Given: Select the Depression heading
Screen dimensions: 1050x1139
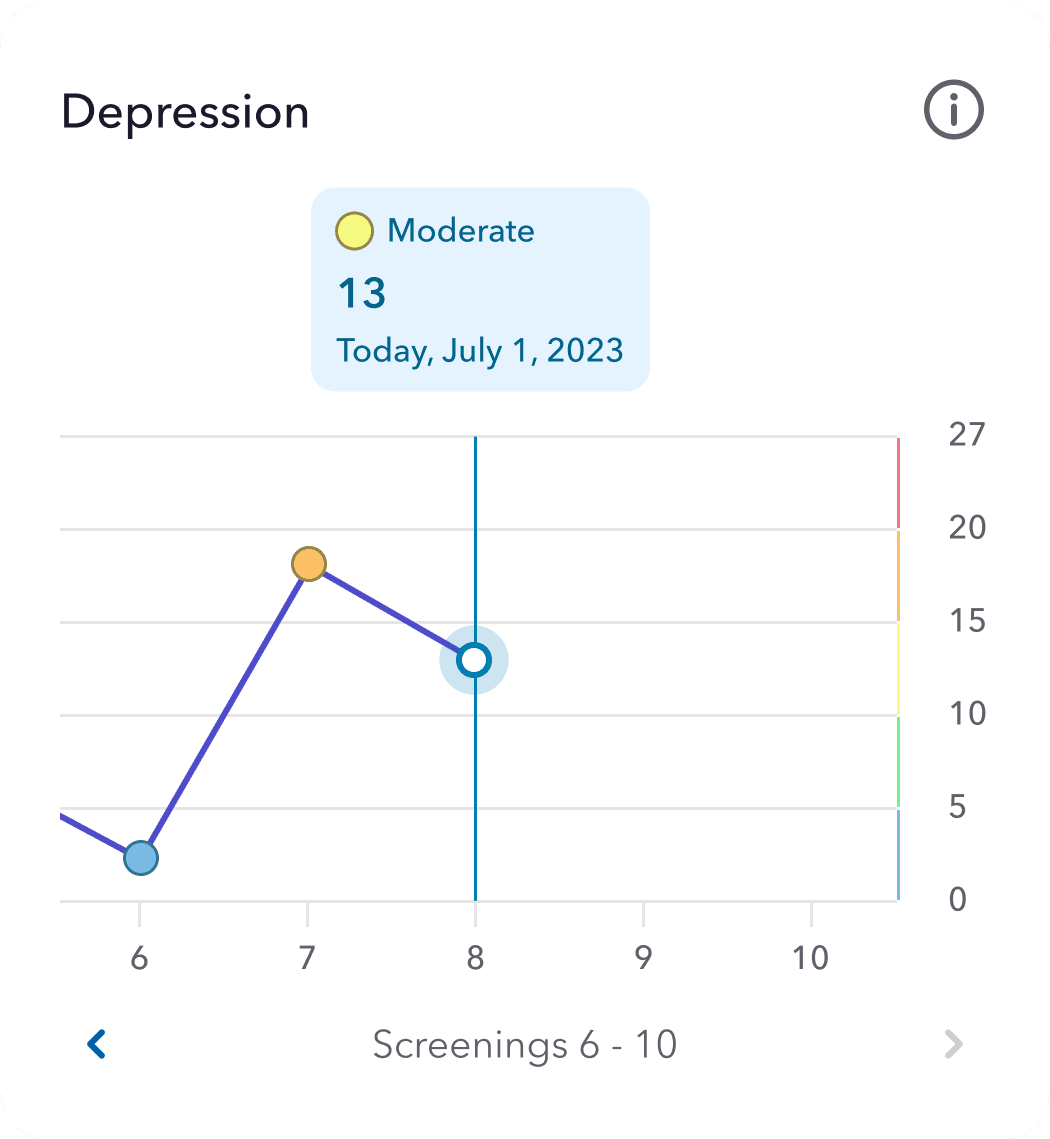Looking at the screenshot, I should pos(186,112).
